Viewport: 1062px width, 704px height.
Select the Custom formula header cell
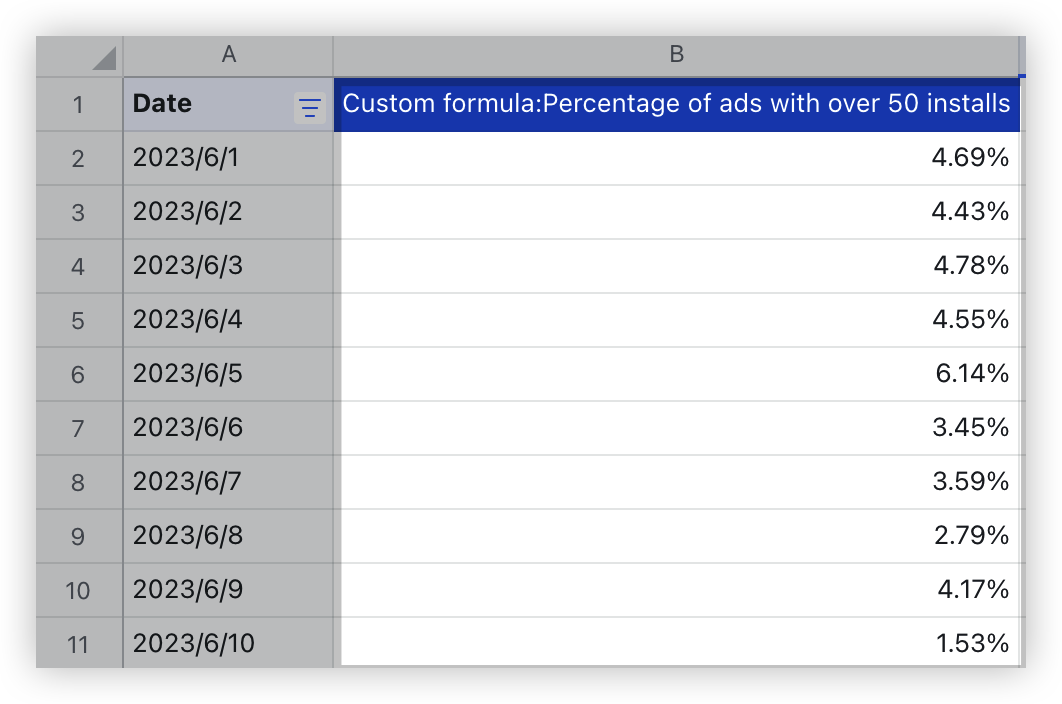coord(678,103)
